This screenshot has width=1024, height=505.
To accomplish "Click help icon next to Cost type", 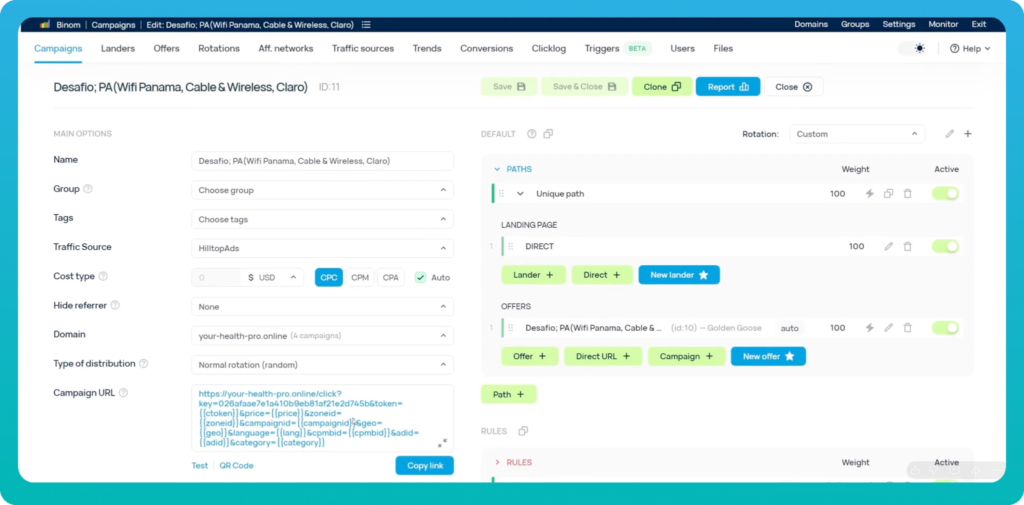I will pyautogui.click(x=103, y=276).
